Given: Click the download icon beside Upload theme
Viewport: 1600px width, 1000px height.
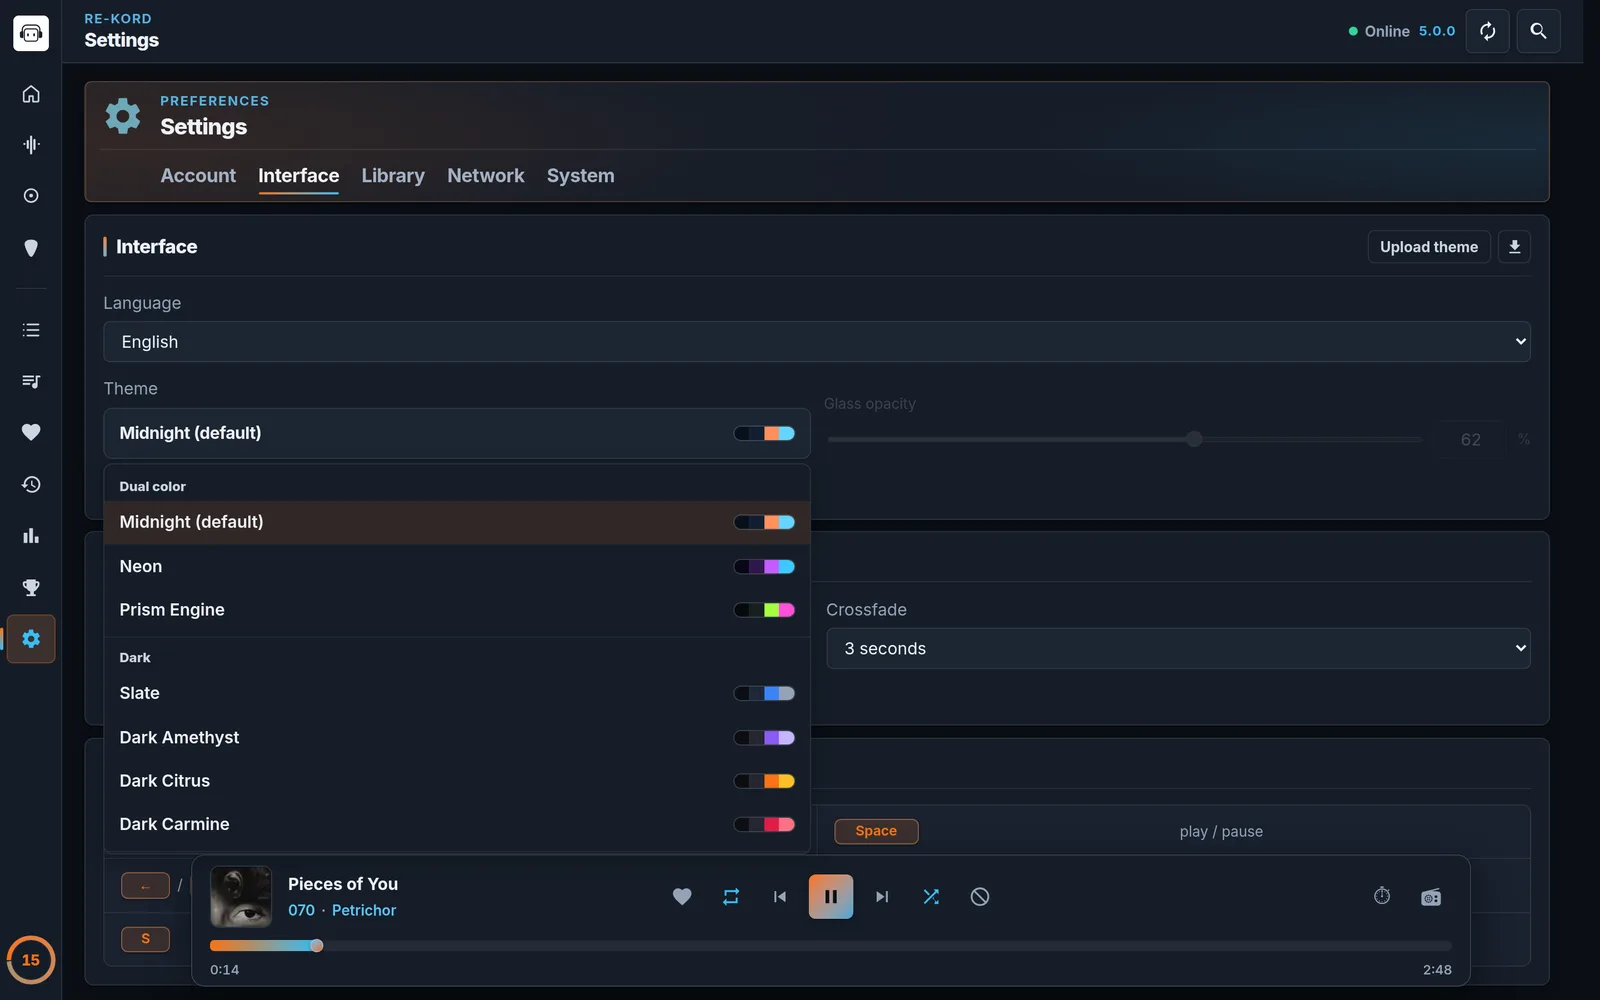Looking at the screenshot, I should tap(1515, 247).
